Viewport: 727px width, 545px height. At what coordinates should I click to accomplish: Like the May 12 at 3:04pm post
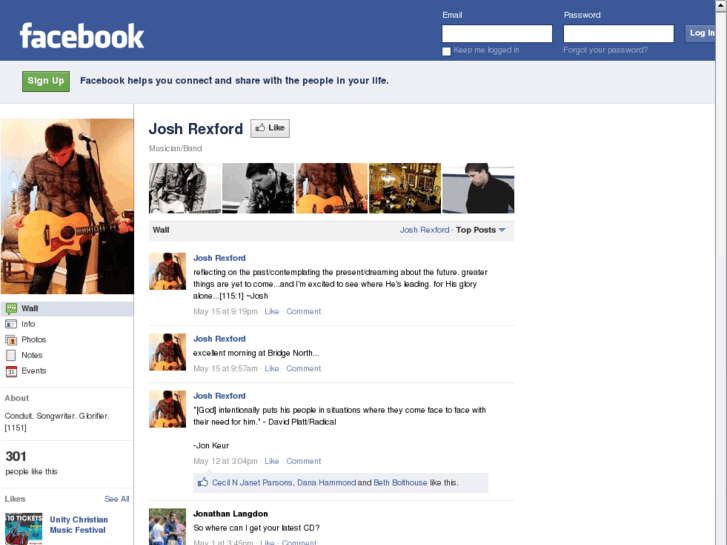point(272,461)
